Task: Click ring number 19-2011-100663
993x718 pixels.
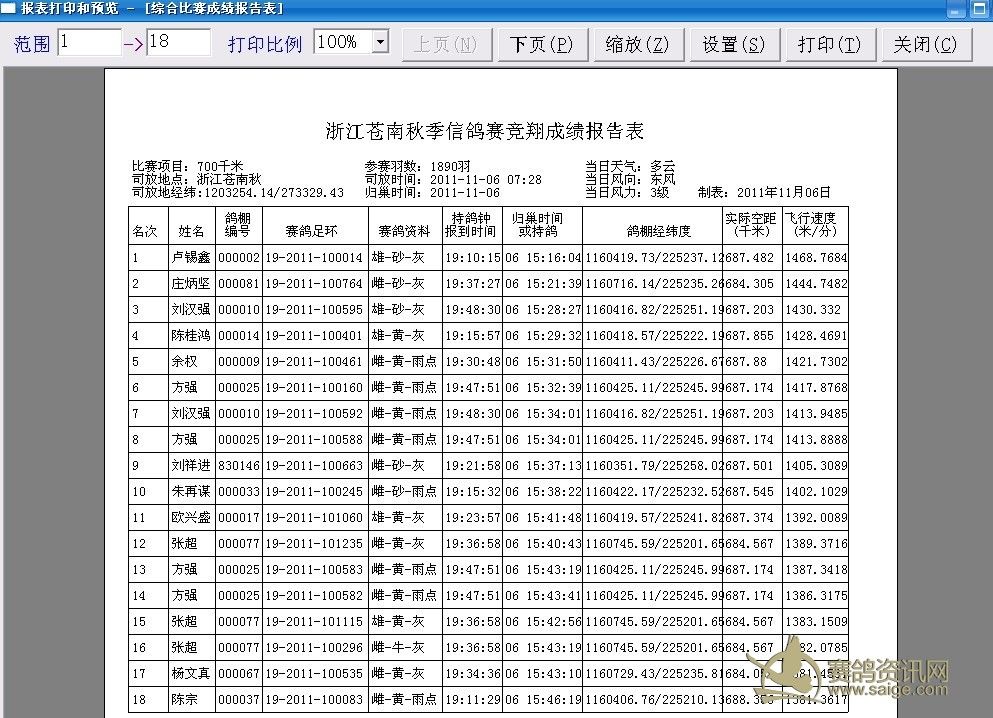Action: pos(314,465)
